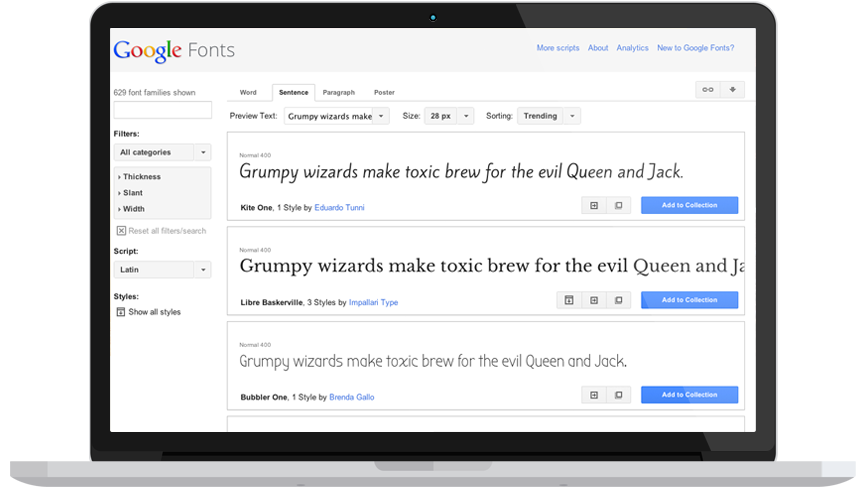Click the download arrow icon button

[x=733, y=89]
